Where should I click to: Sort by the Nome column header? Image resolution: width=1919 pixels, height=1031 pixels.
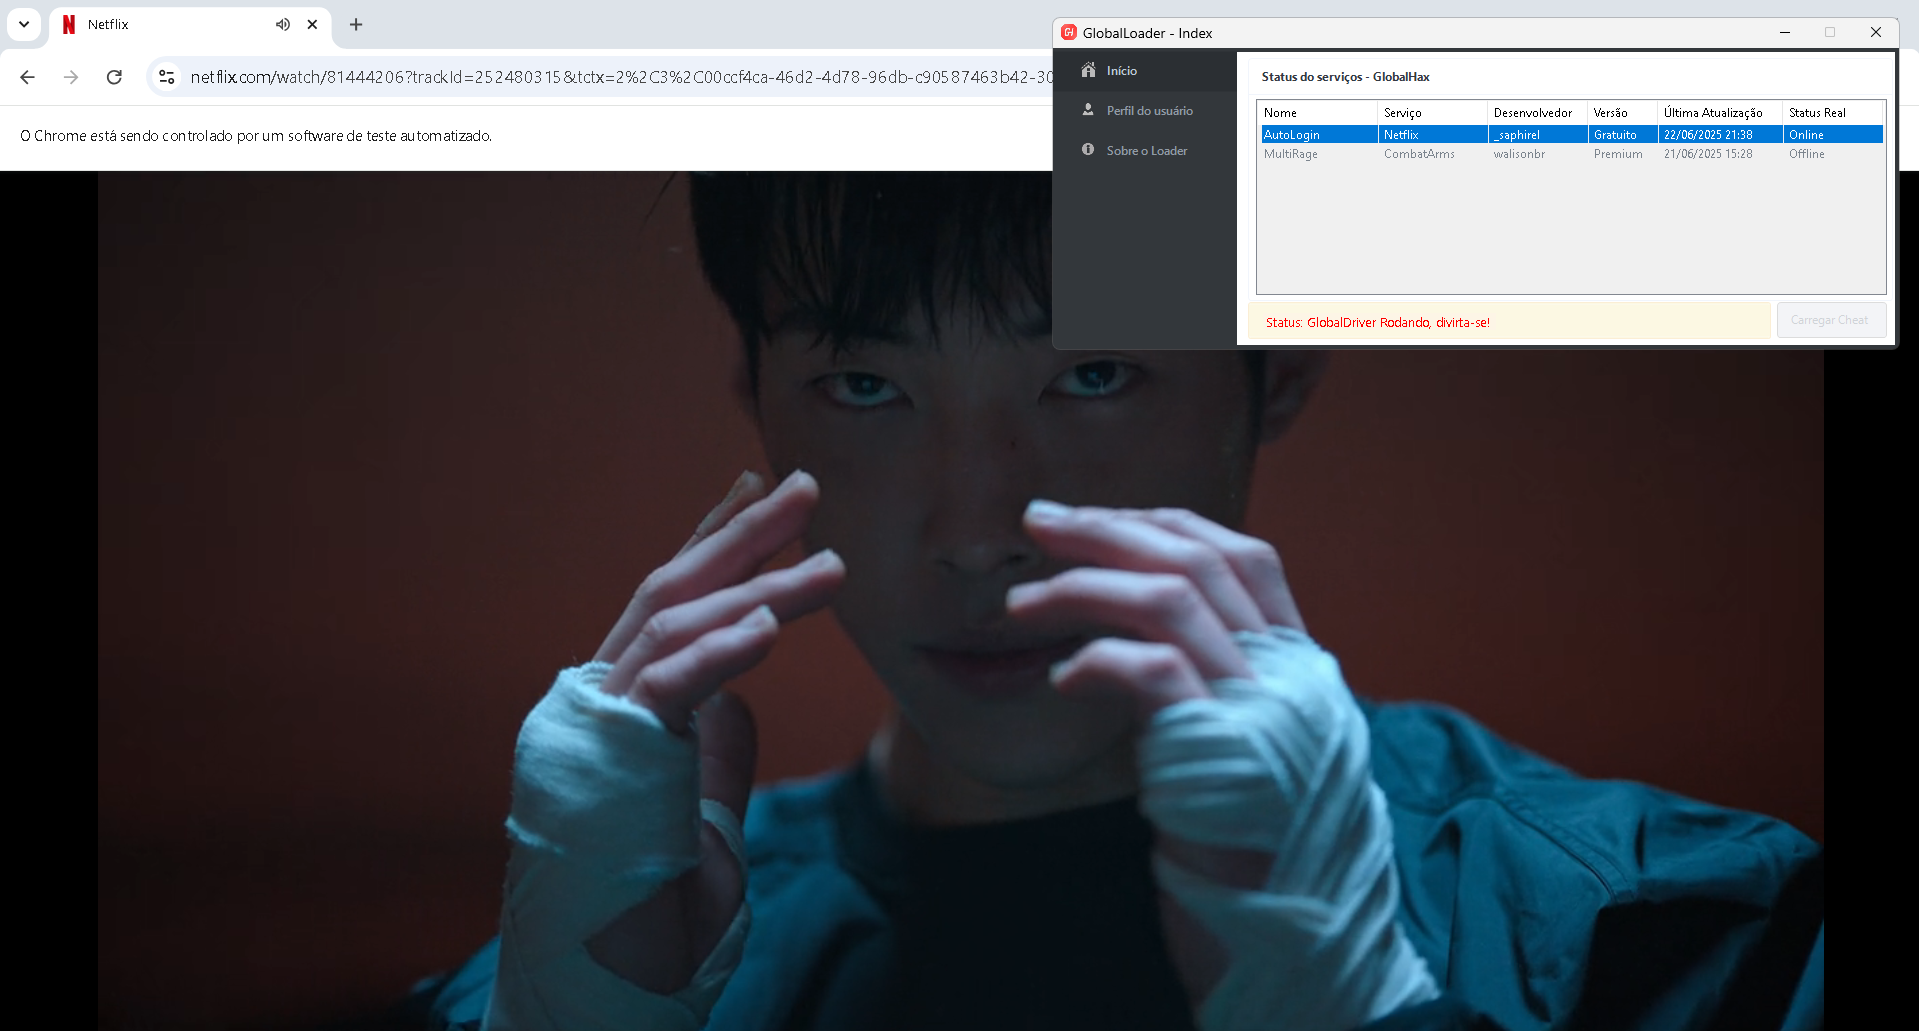click(1316, 113)
